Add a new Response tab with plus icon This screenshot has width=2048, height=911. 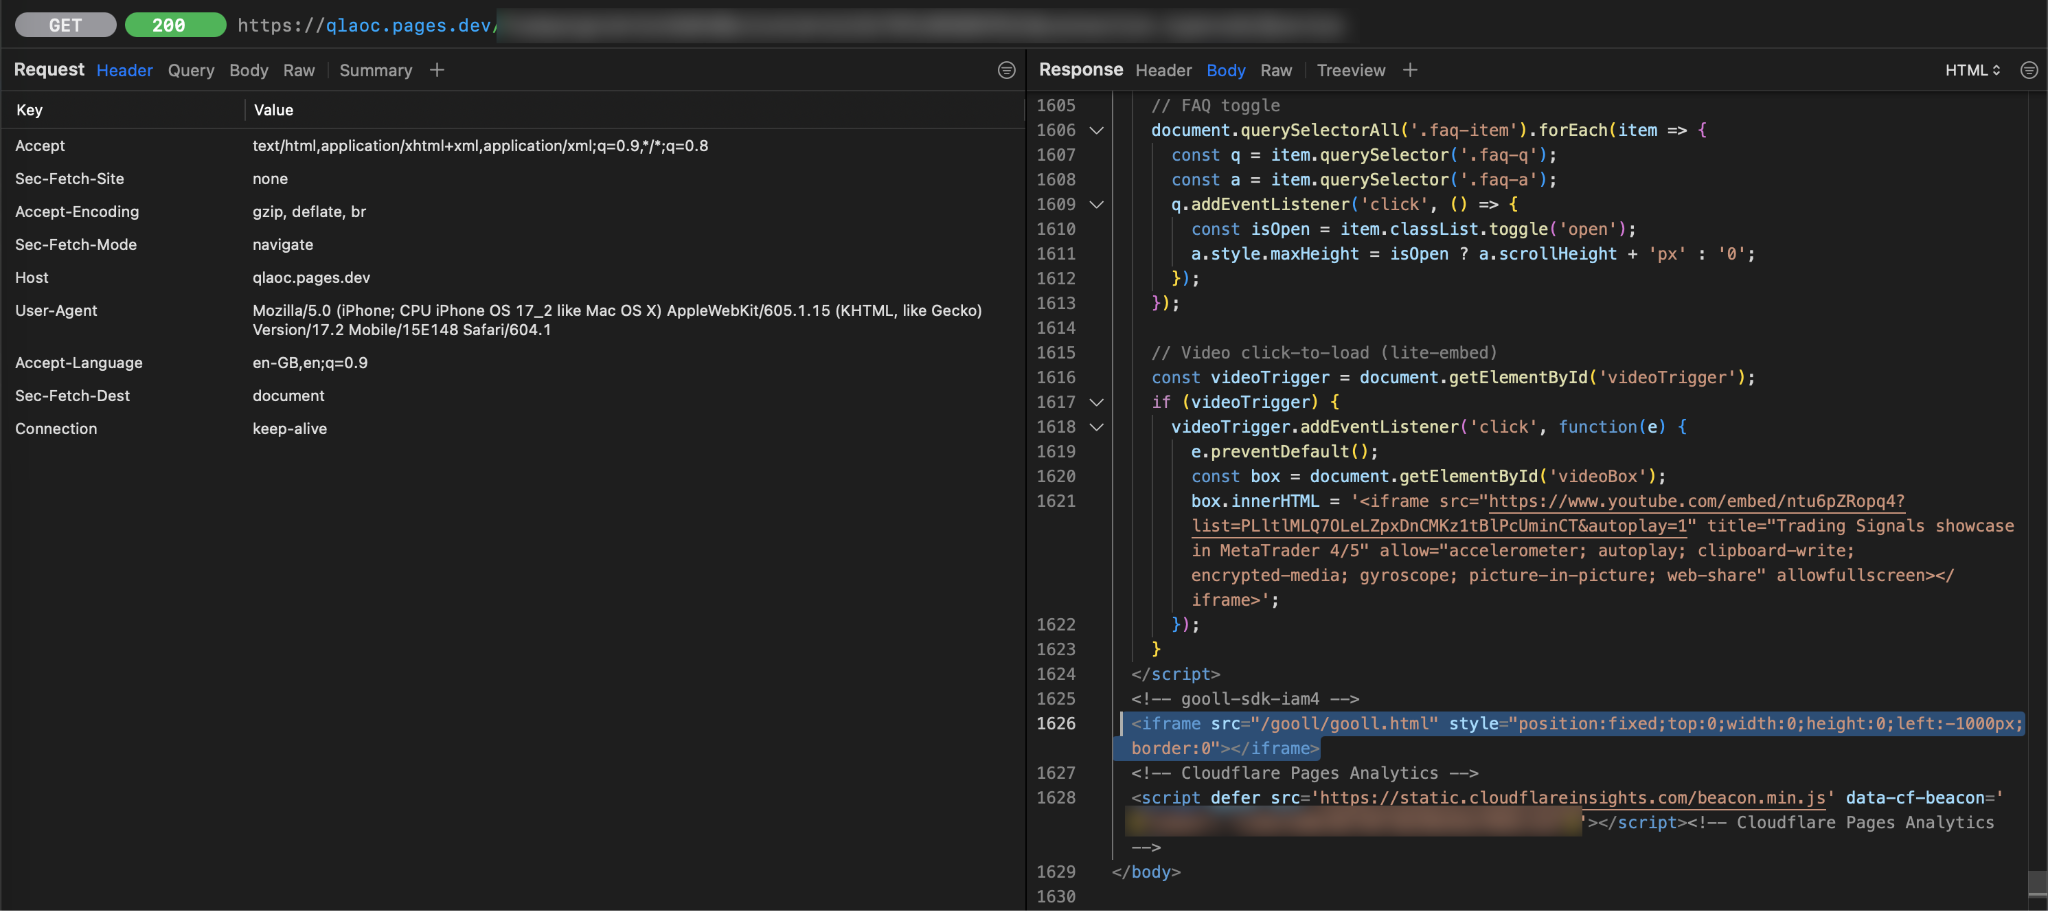pyautogui.click(x=1410, y=70)
